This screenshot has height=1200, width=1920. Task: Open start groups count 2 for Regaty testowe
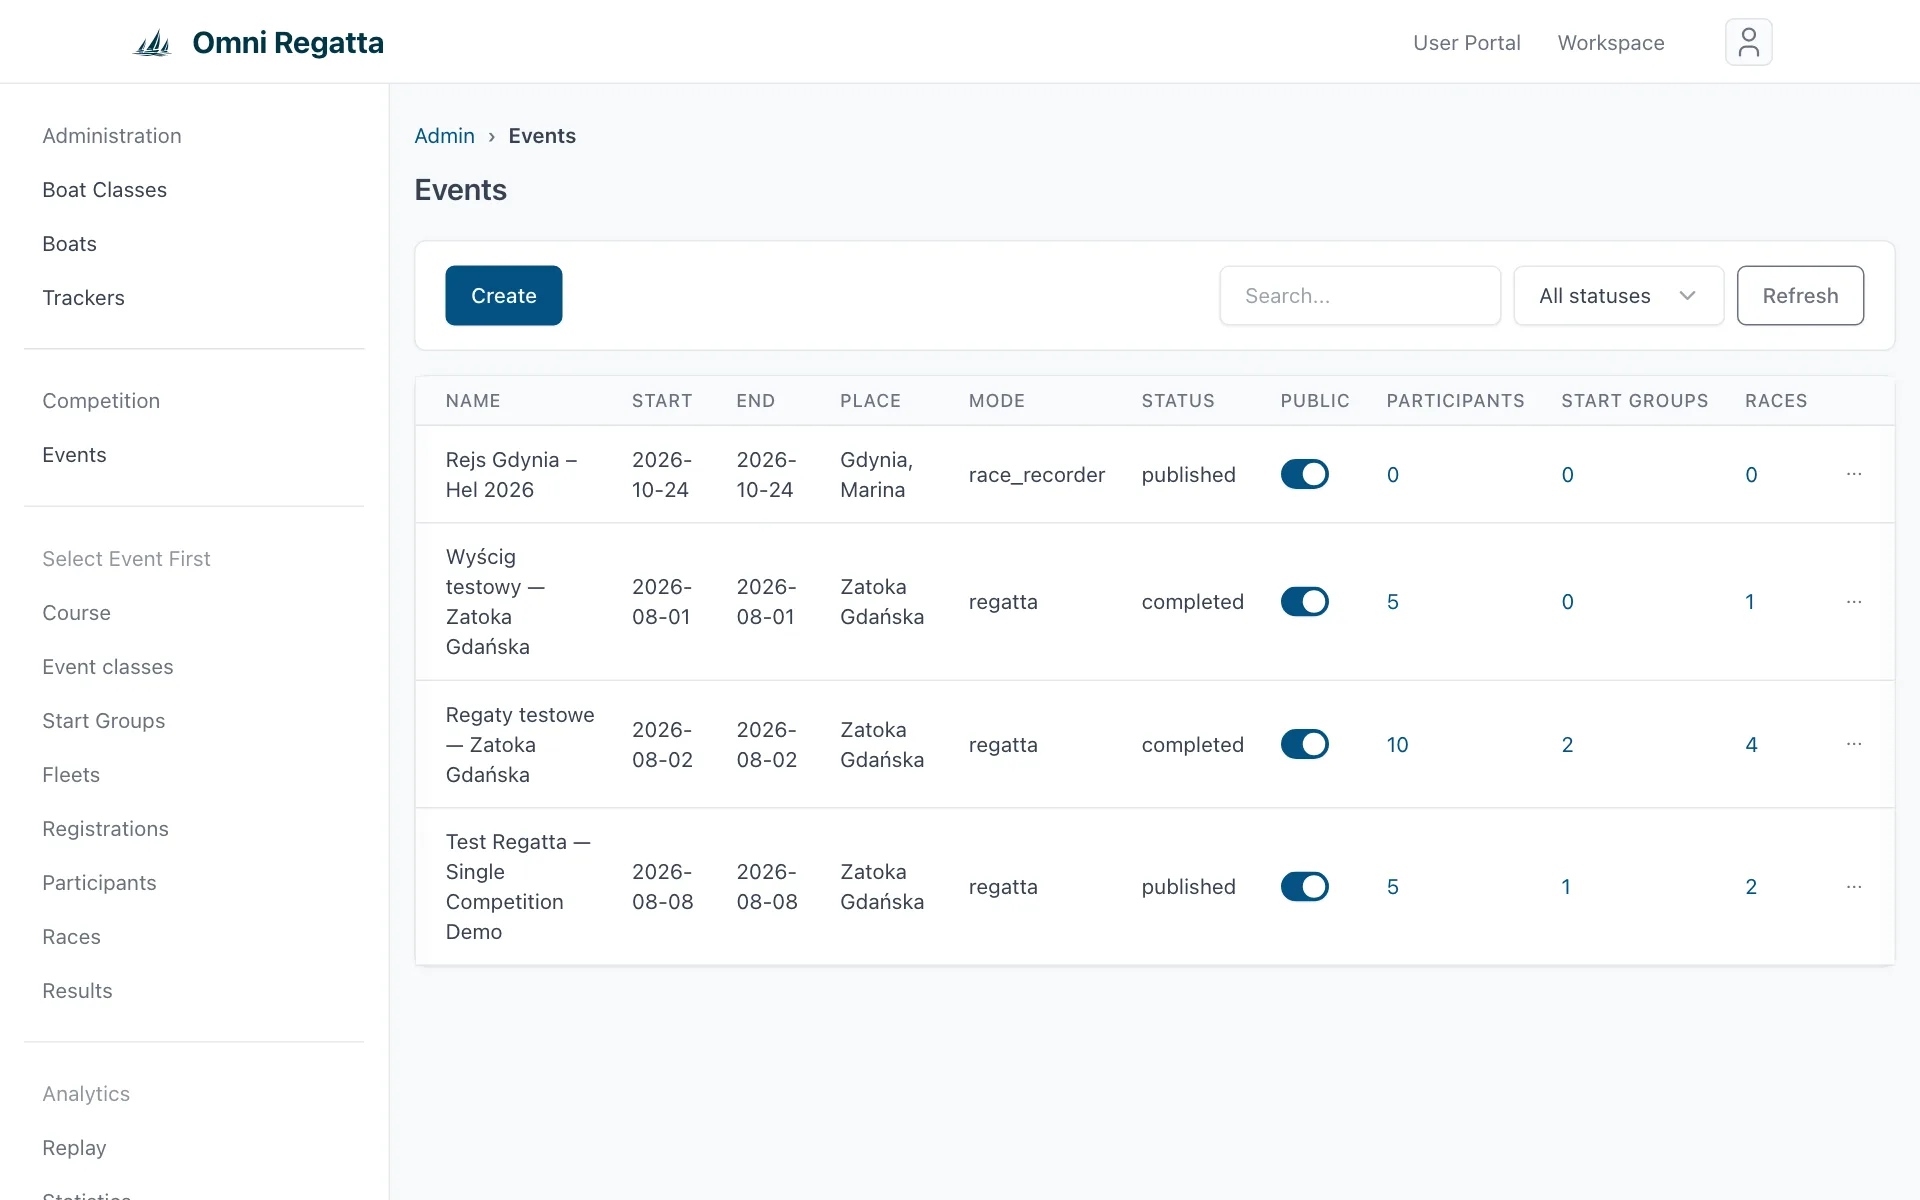click(x=1567, y=745)
